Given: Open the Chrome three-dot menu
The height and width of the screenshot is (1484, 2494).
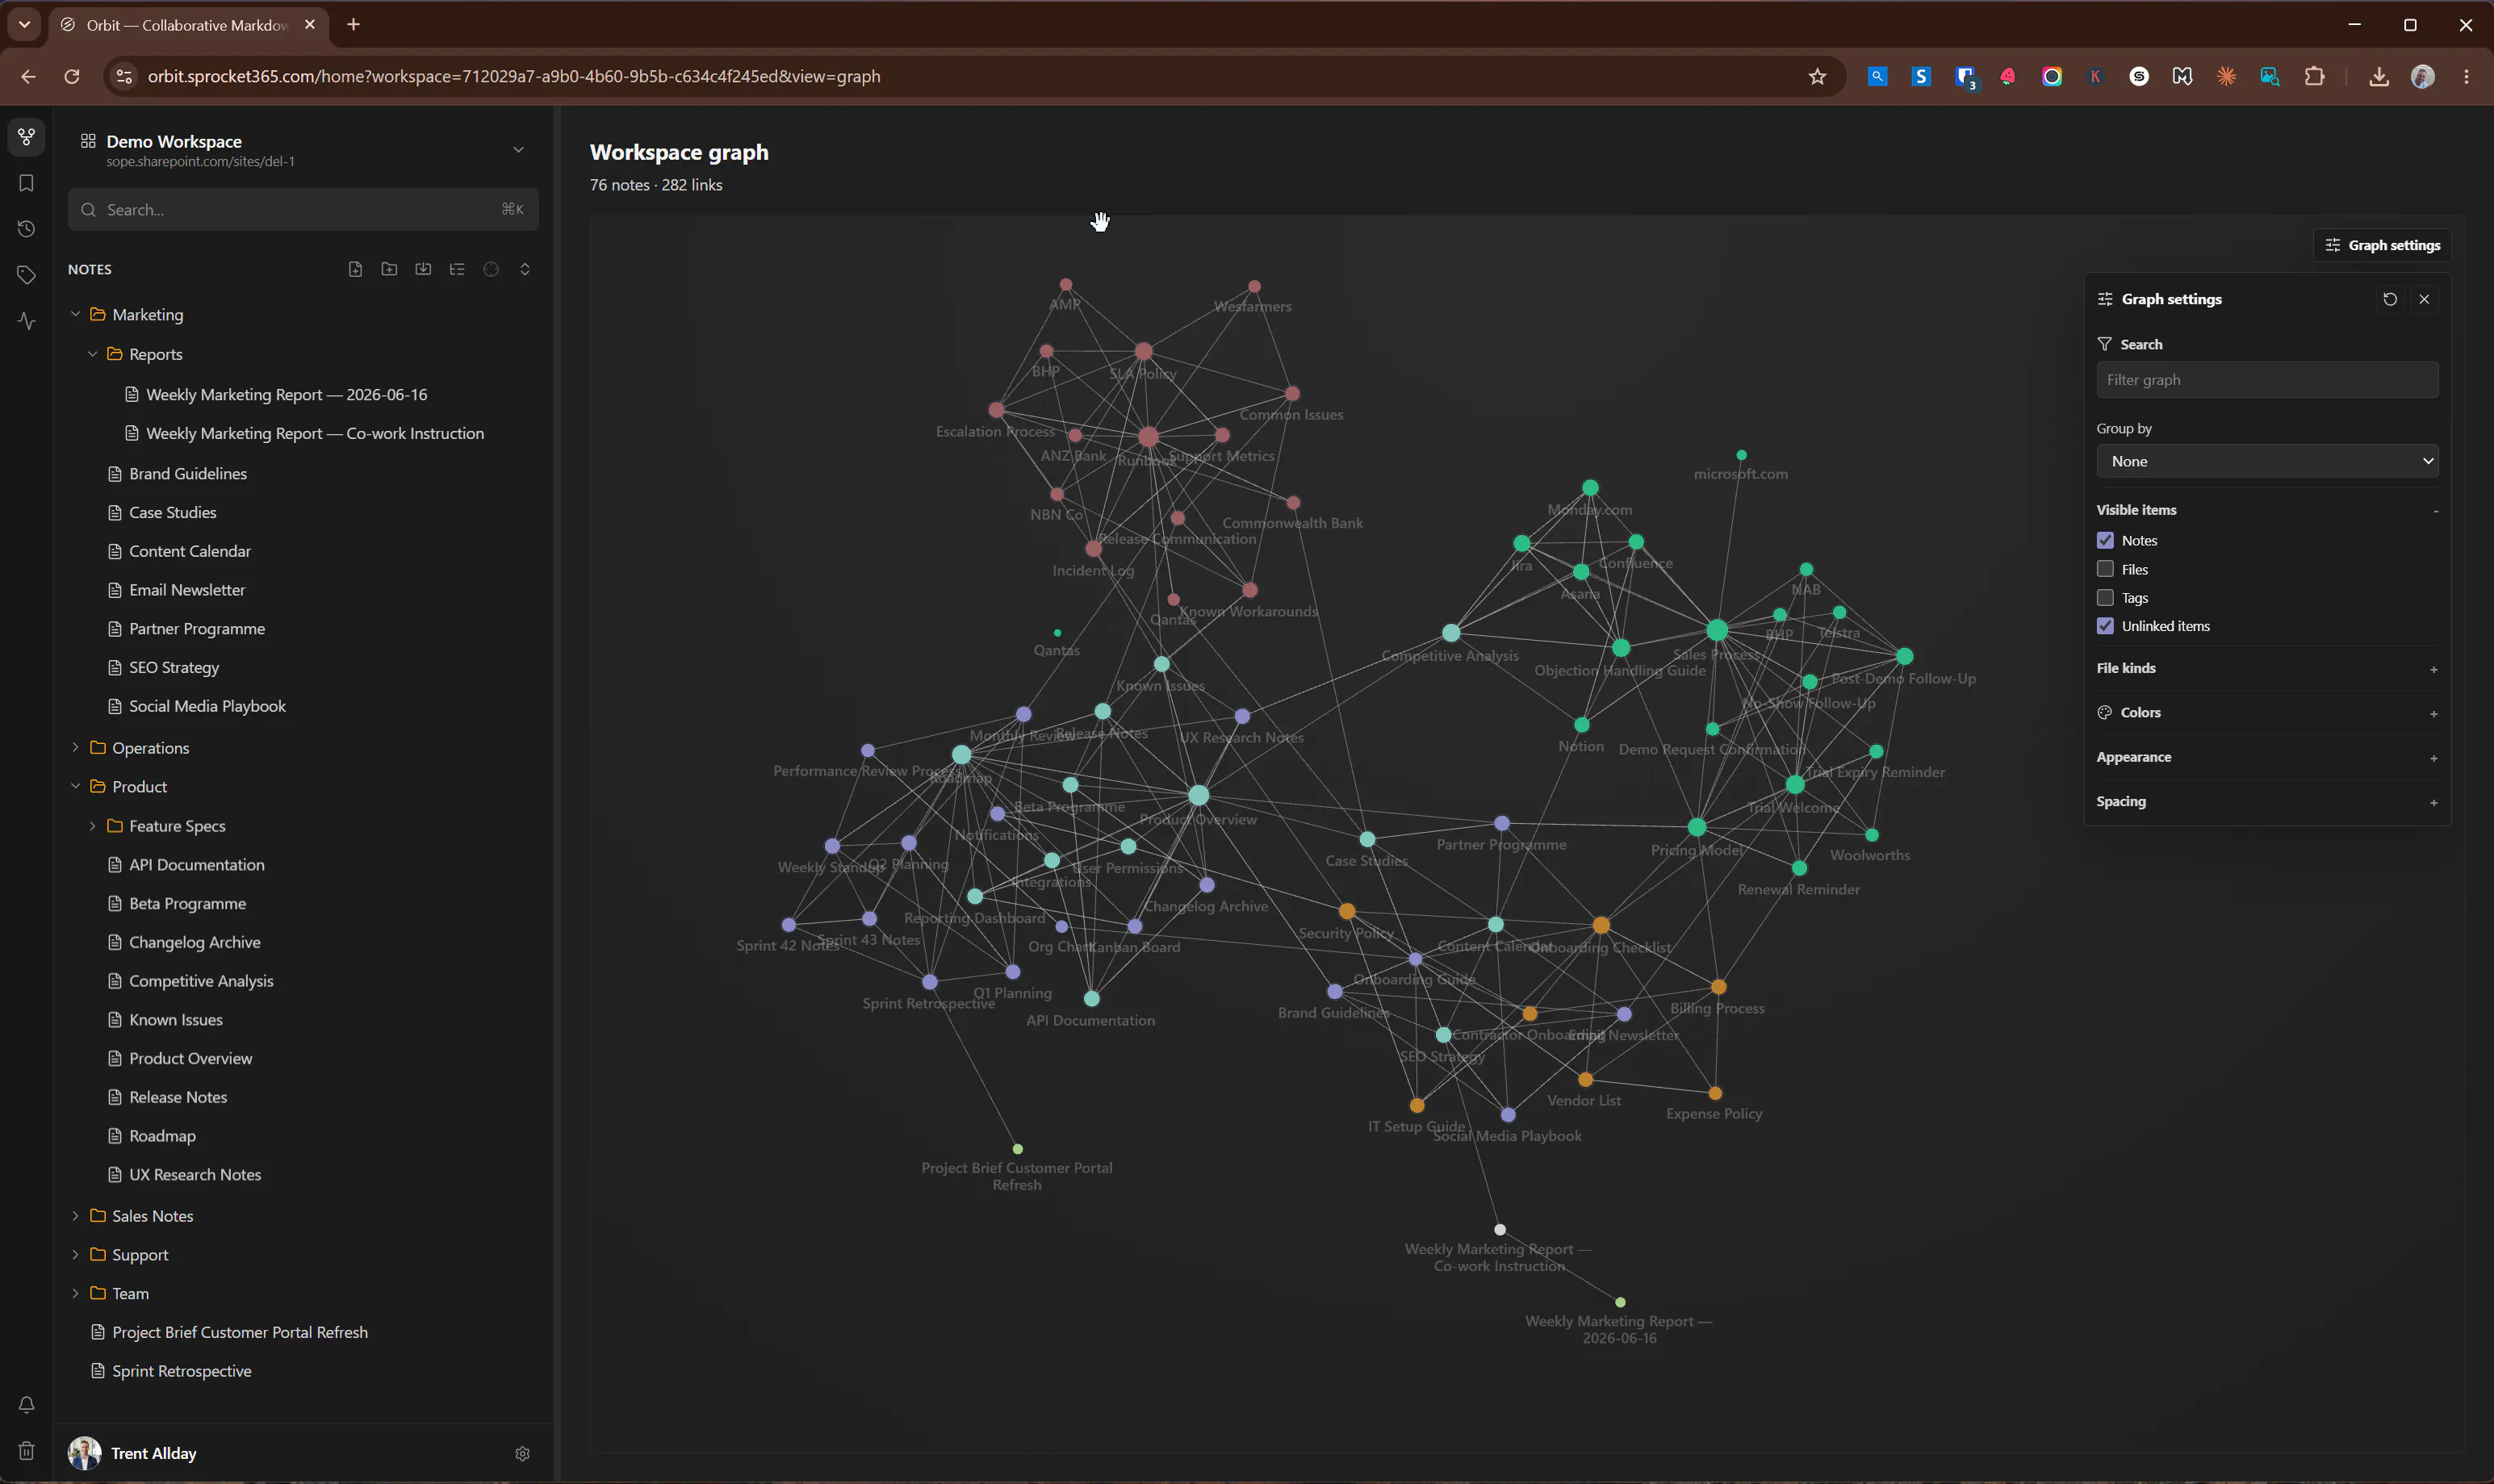Looking at the screenshot, I should coord(2467,76).
